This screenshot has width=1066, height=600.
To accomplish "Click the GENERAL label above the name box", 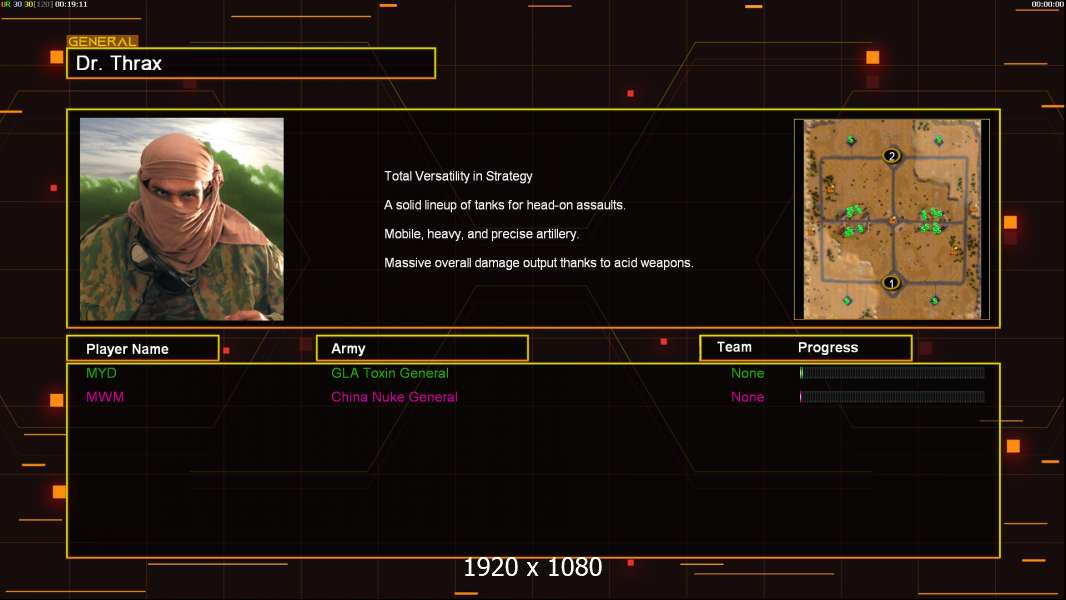I will point(102,41).
